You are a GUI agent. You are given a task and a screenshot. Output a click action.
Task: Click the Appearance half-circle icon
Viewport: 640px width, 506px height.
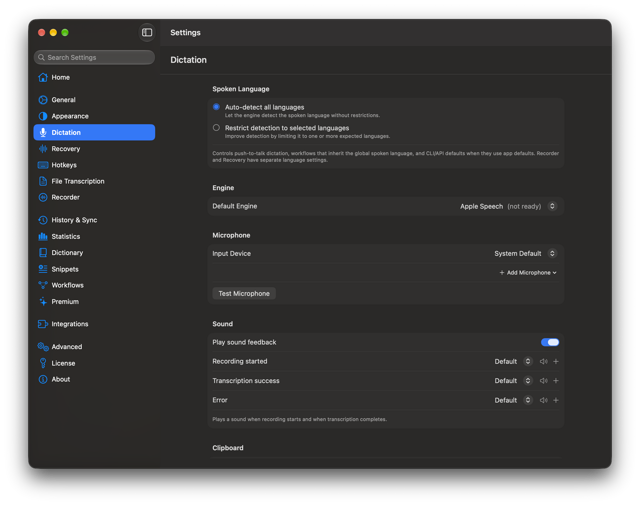point(43,116)
